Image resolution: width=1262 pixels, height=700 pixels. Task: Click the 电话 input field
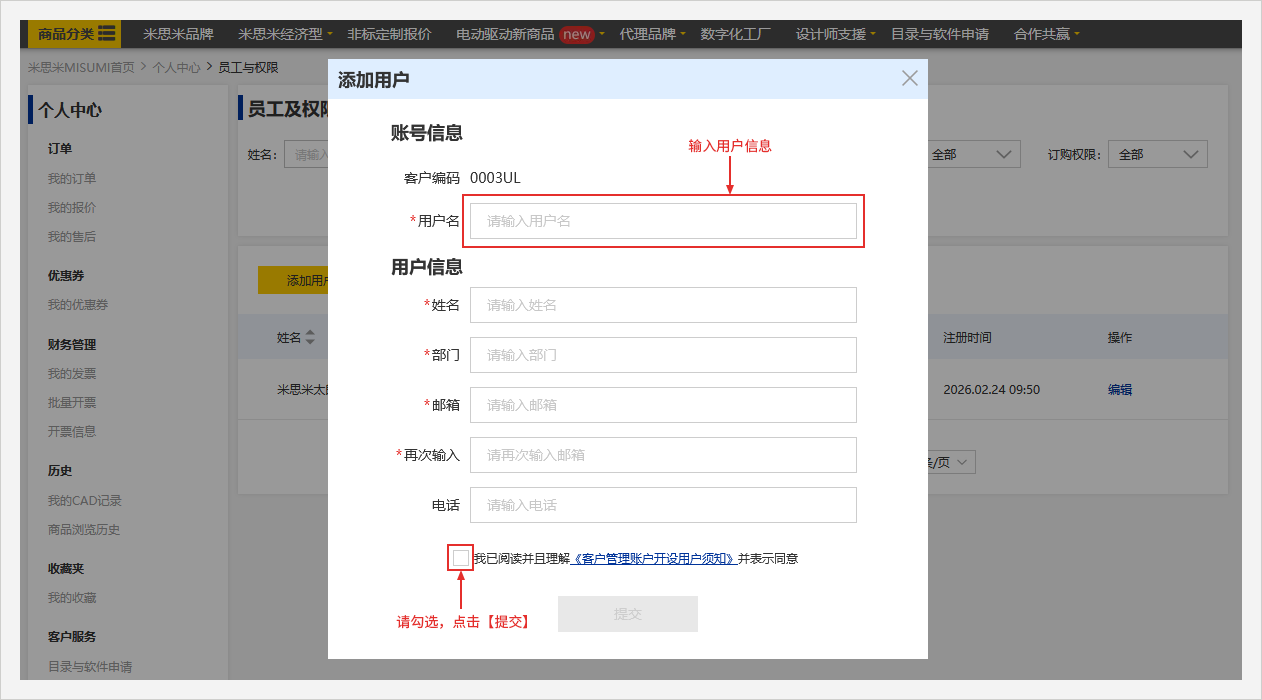[663, 505]
